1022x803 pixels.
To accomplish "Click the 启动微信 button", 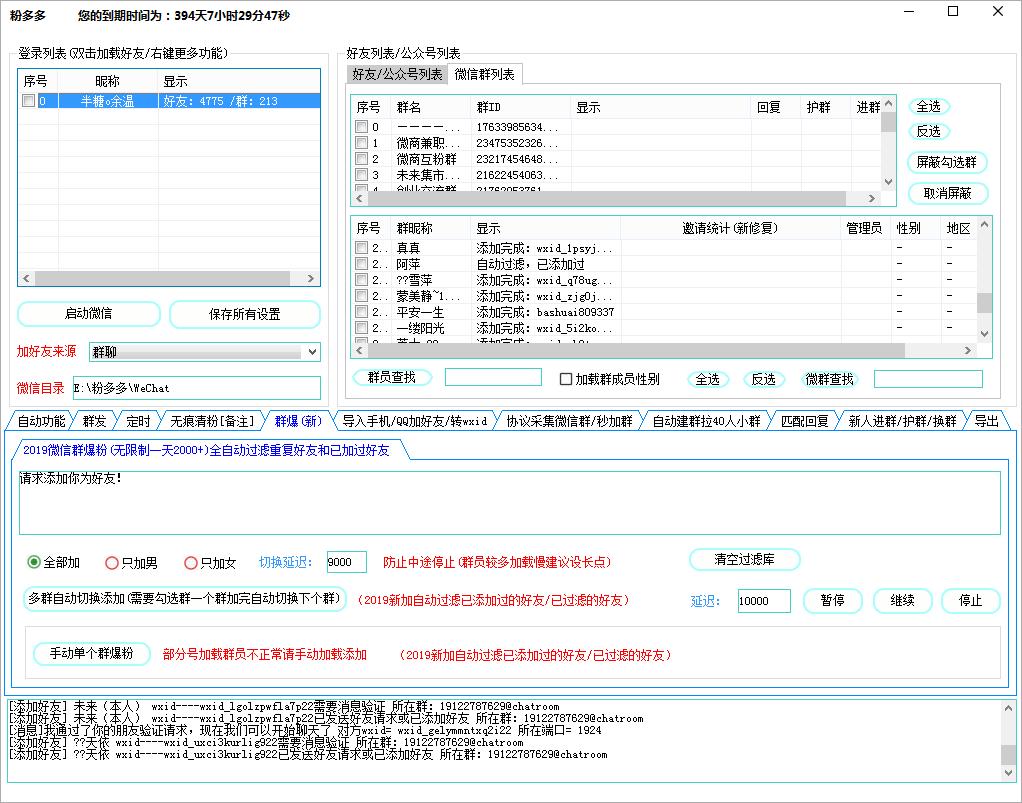I will pos(88,314).
